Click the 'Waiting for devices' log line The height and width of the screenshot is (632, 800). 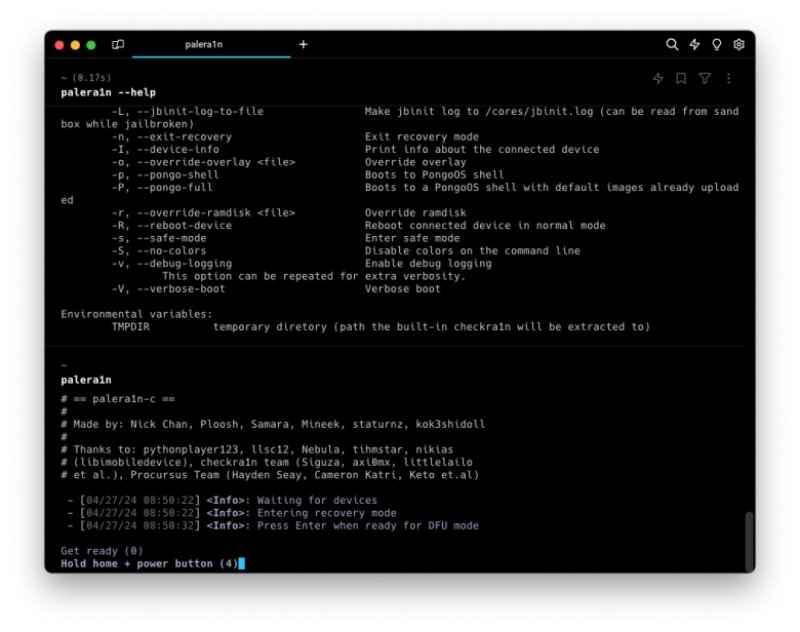coord(222,500)
